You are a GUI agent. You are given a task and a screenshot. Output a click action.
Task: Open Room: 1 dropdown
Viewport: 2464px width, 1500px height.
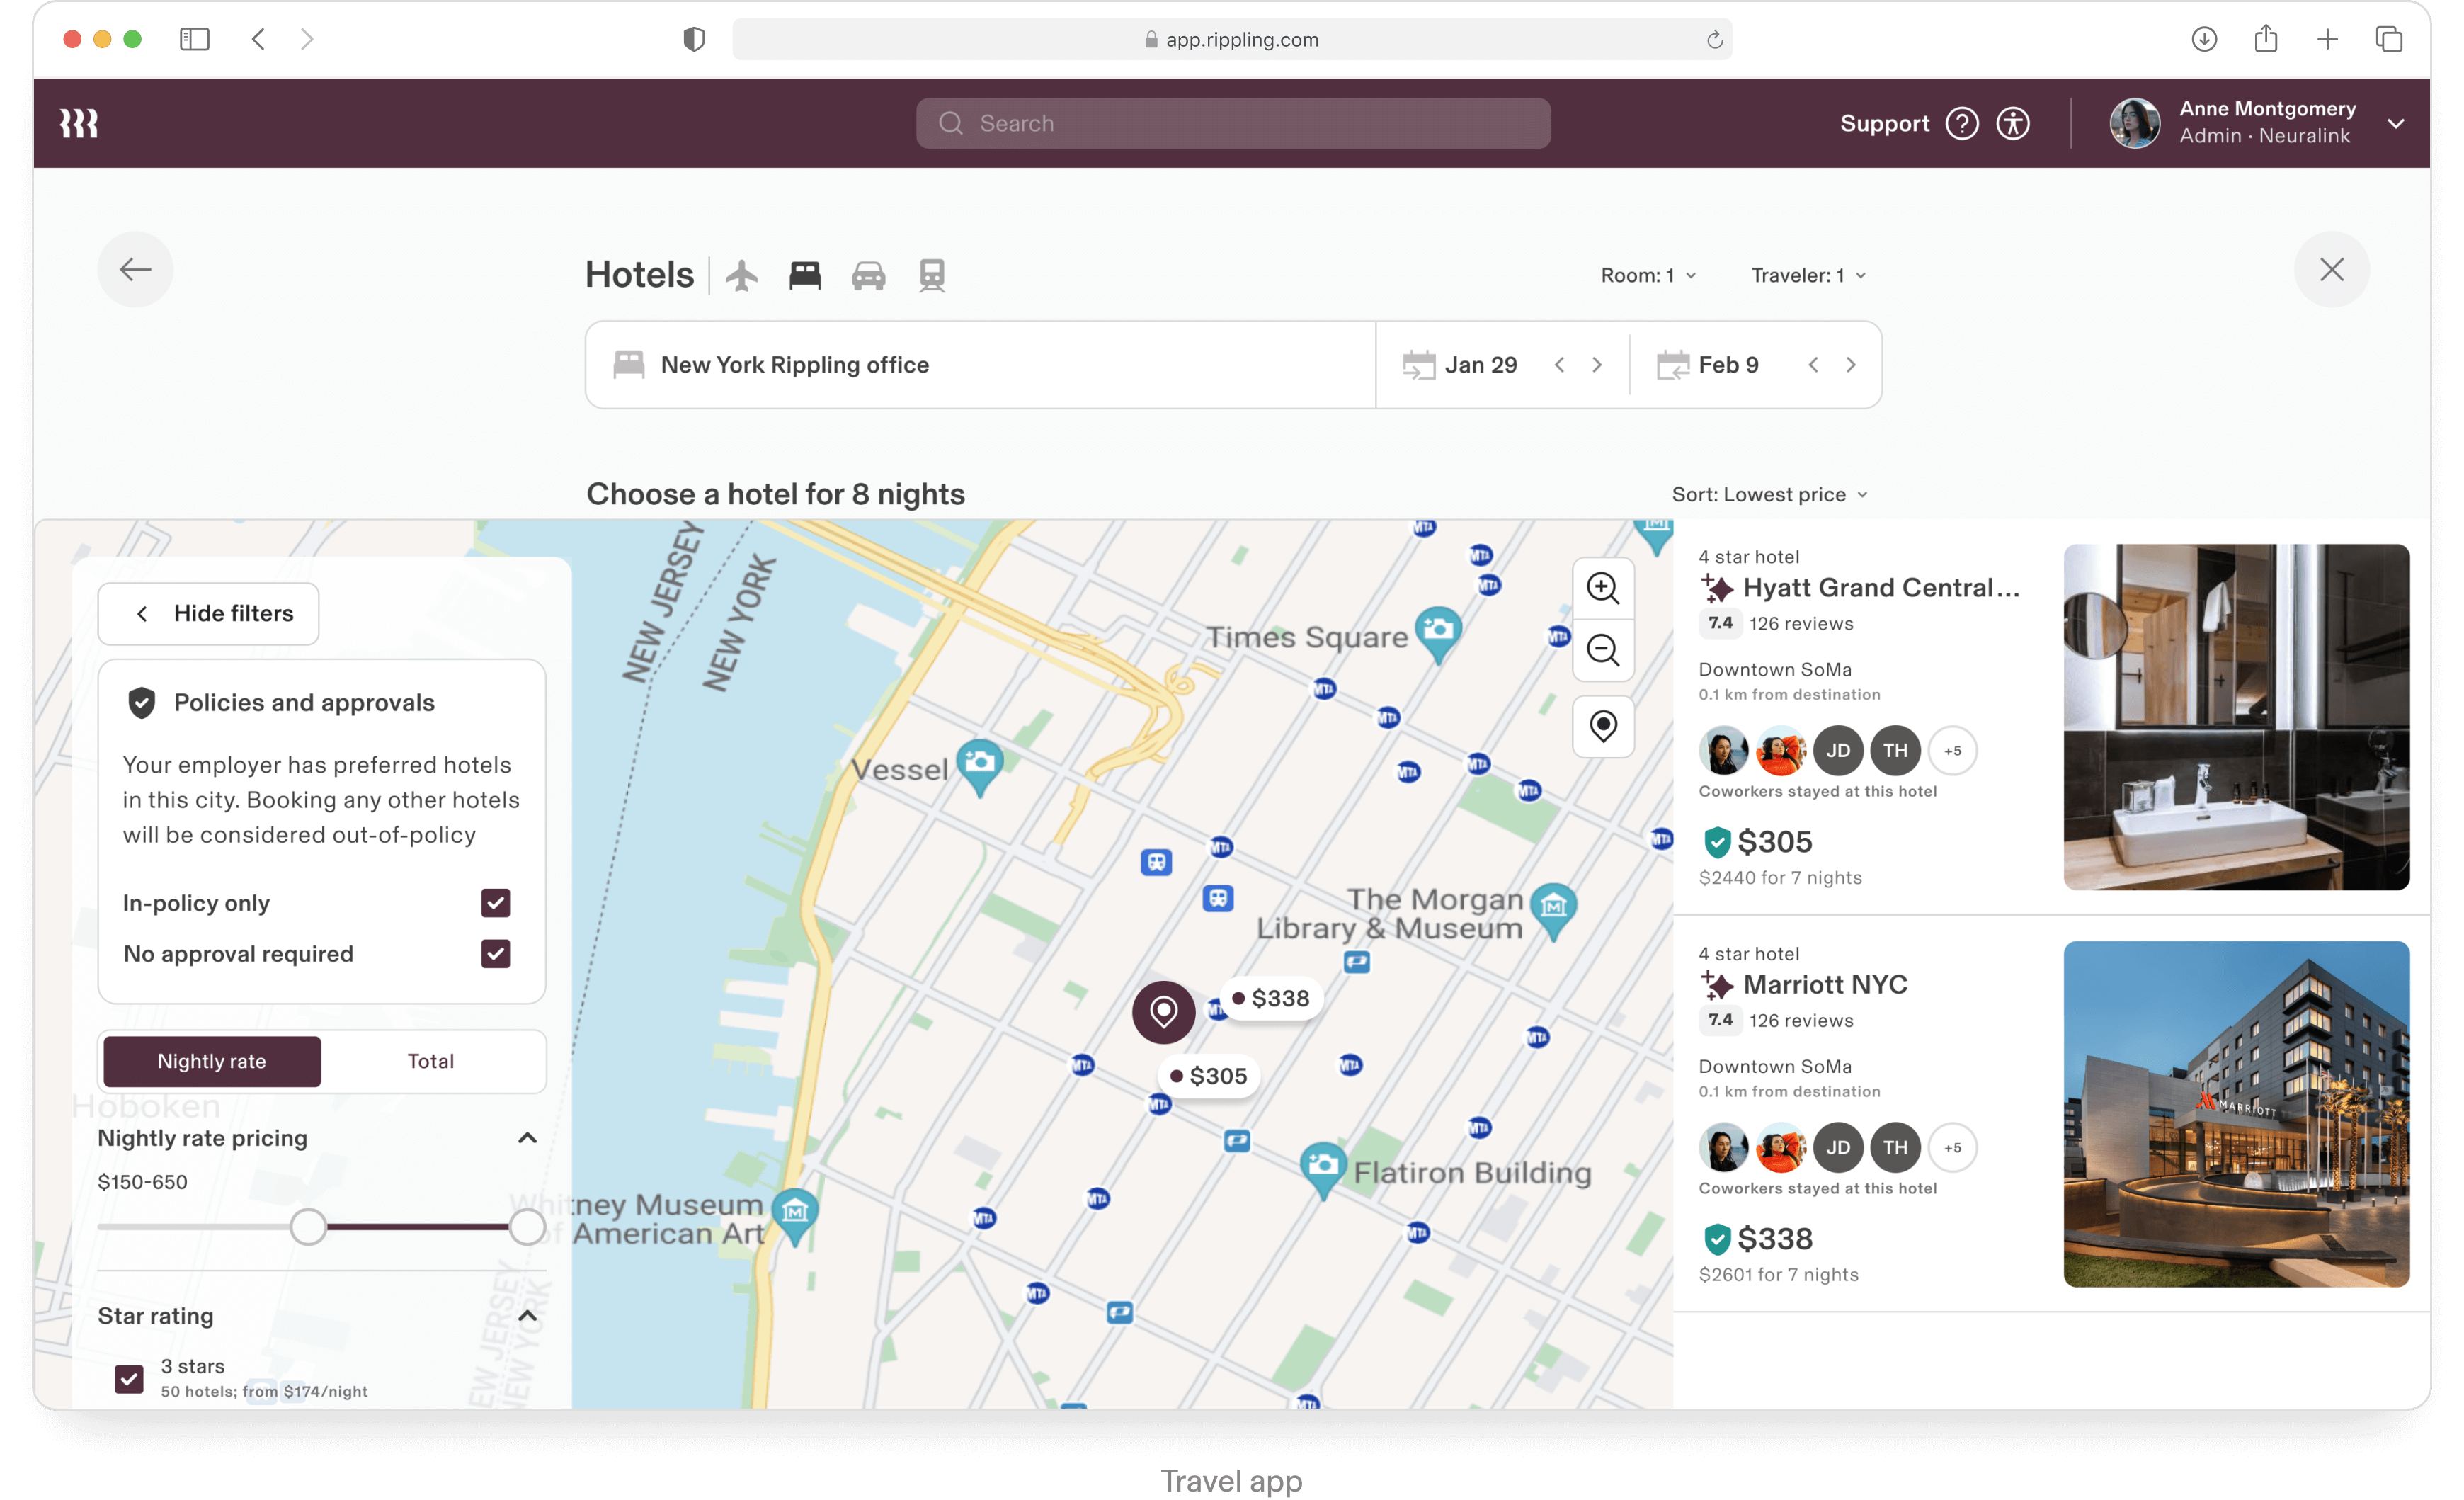1649,275
